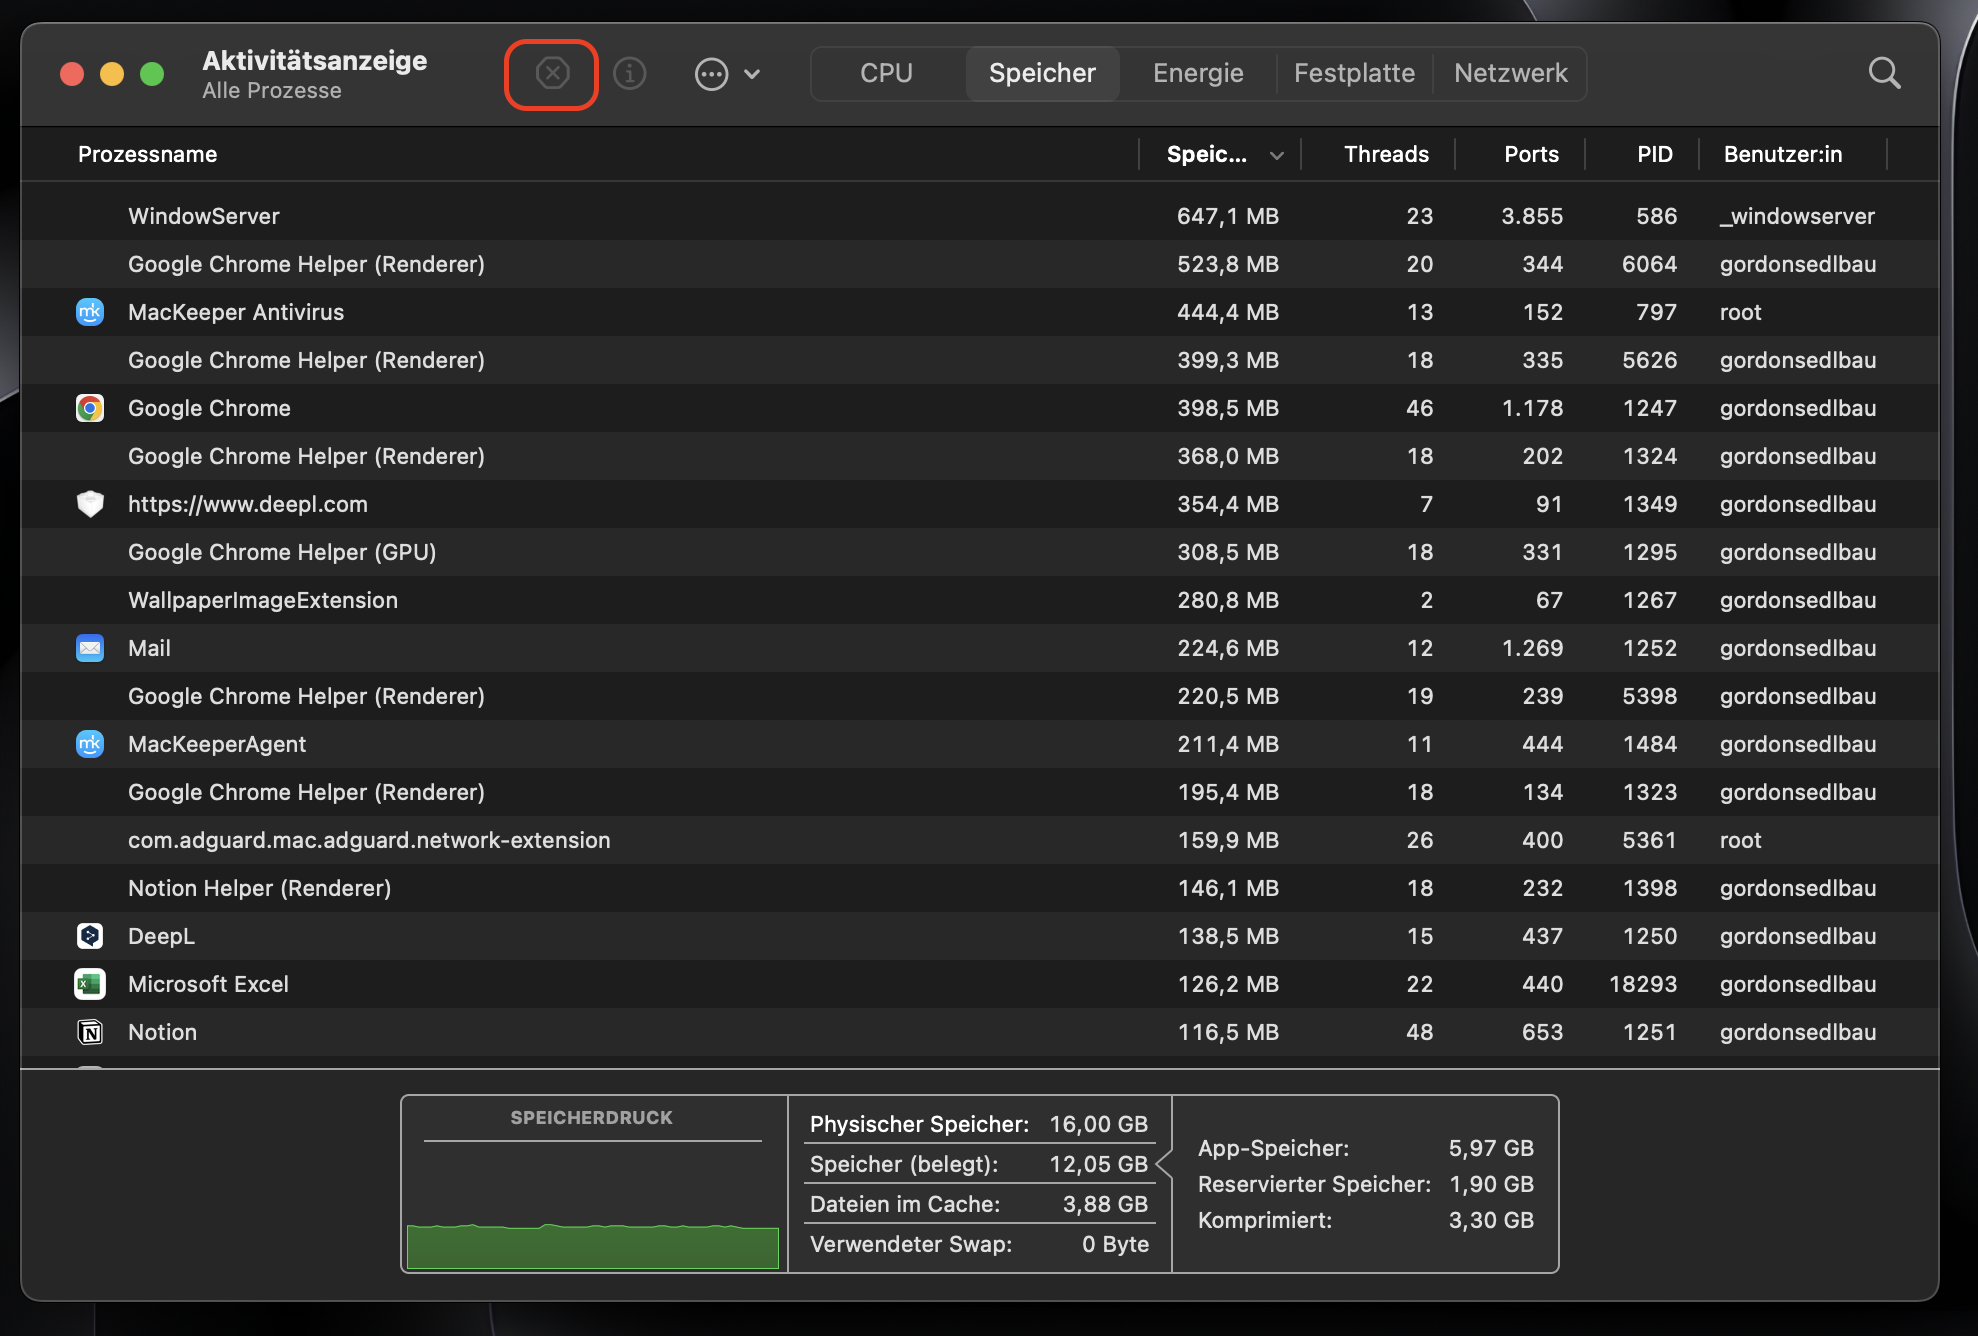Viewport: 1978px width, 1336px height.
Task: Click the Microsoft Excel icon in list
Action: coord(90,984)
